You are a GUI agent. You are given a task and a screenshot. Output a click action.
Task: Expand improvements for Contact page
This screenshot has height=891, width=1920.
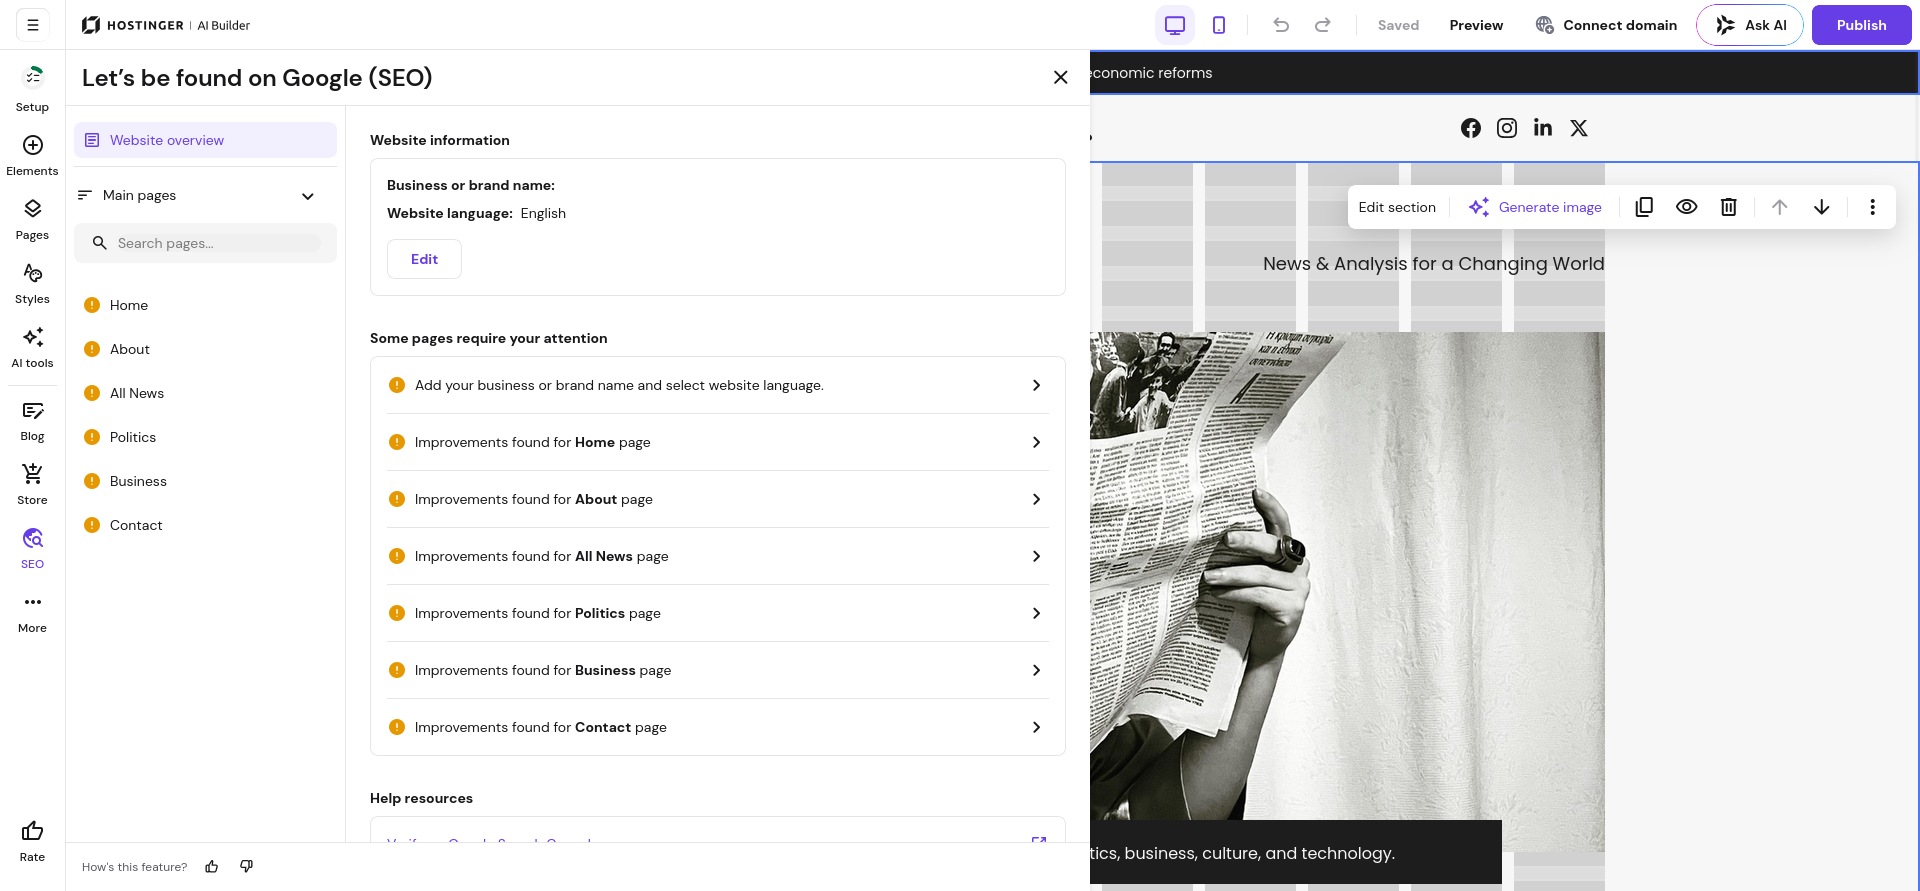[x=718, y=727]
